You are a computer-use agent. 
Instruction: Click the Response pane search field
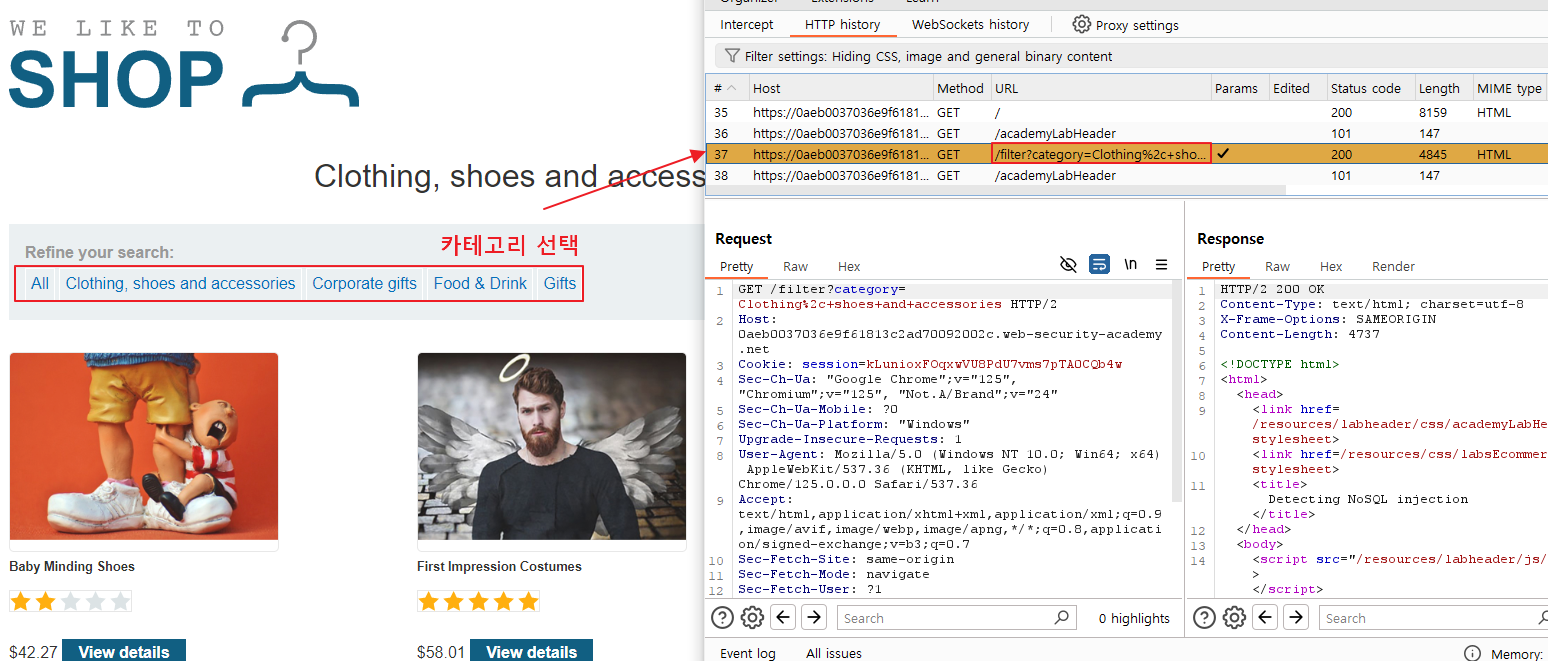1434,618
